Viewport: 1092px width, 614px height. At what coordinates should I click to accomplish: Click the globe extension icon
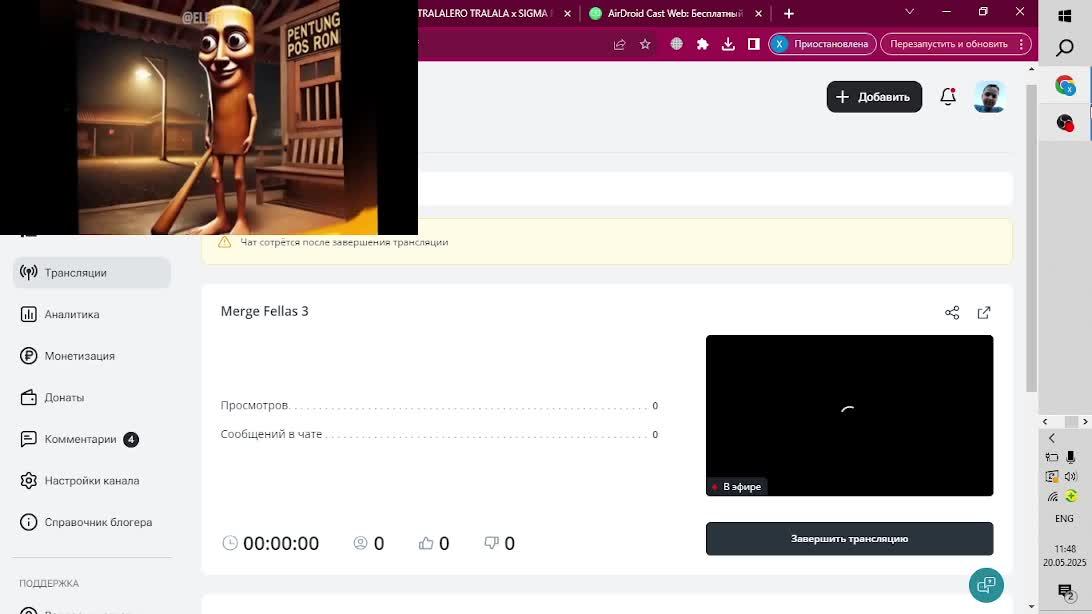(x=676, y=44)
